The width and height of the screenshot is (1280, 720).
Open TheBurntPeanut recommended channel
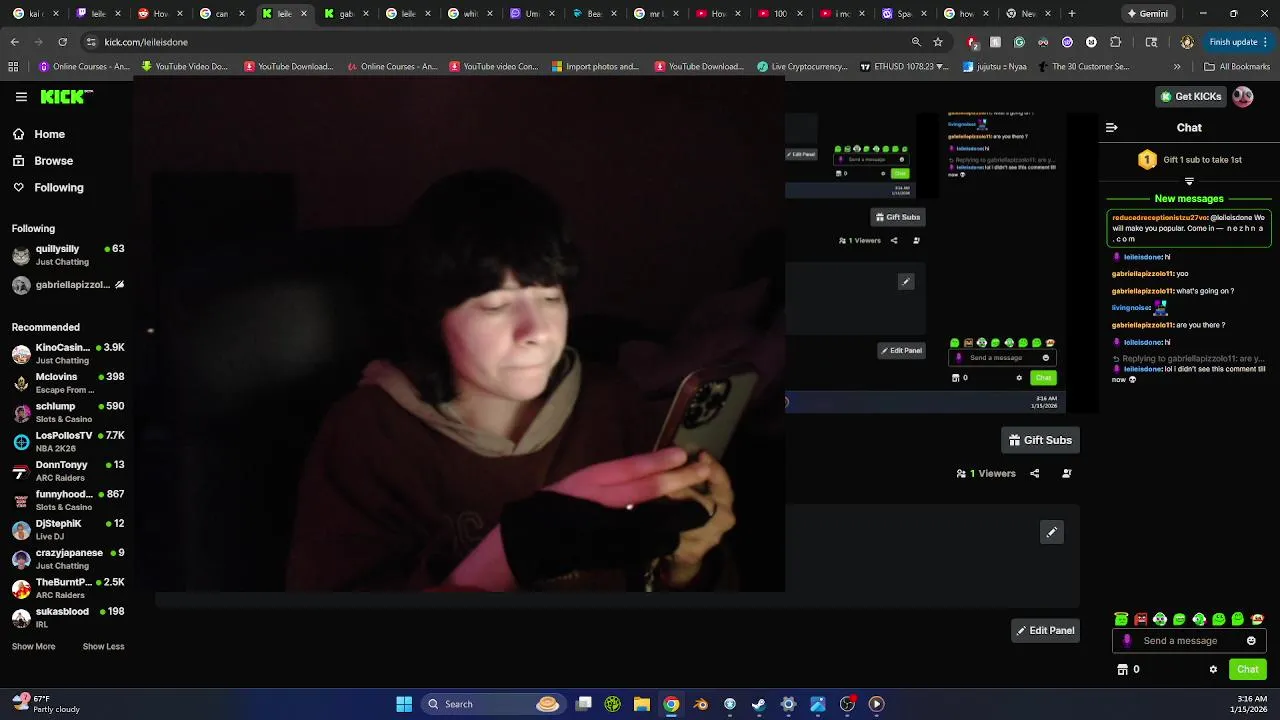tap(68, 588)
